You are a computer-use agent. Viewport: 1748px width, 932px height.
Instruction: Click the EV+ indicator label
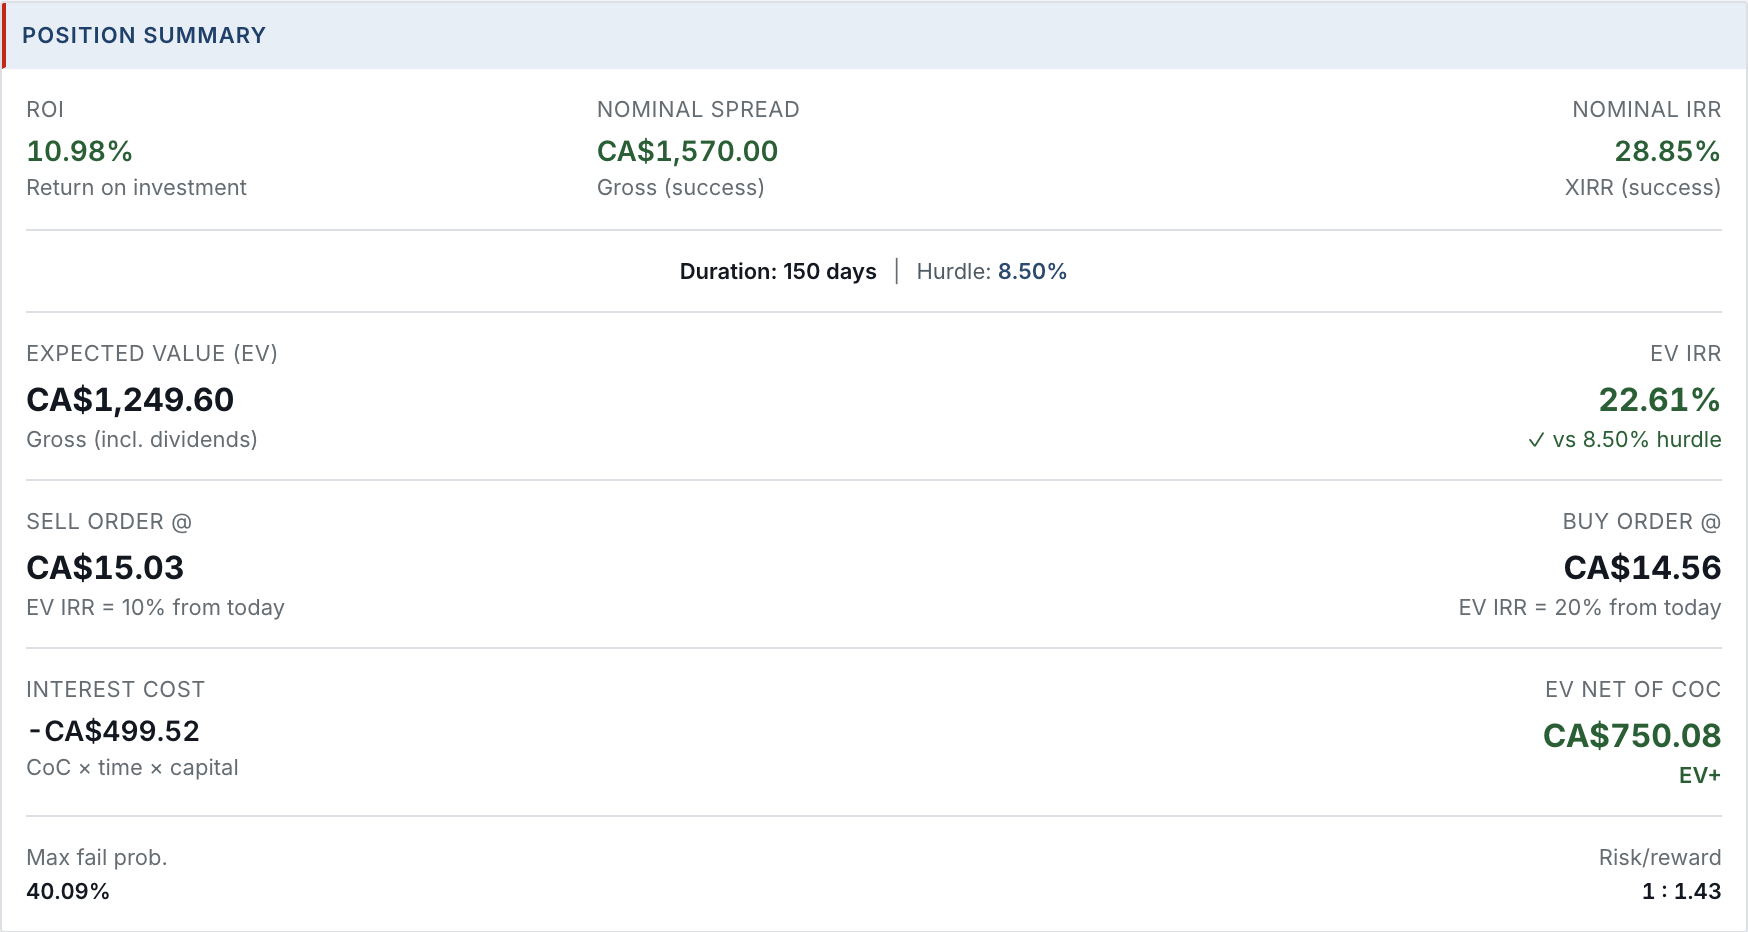[1700, 776]
